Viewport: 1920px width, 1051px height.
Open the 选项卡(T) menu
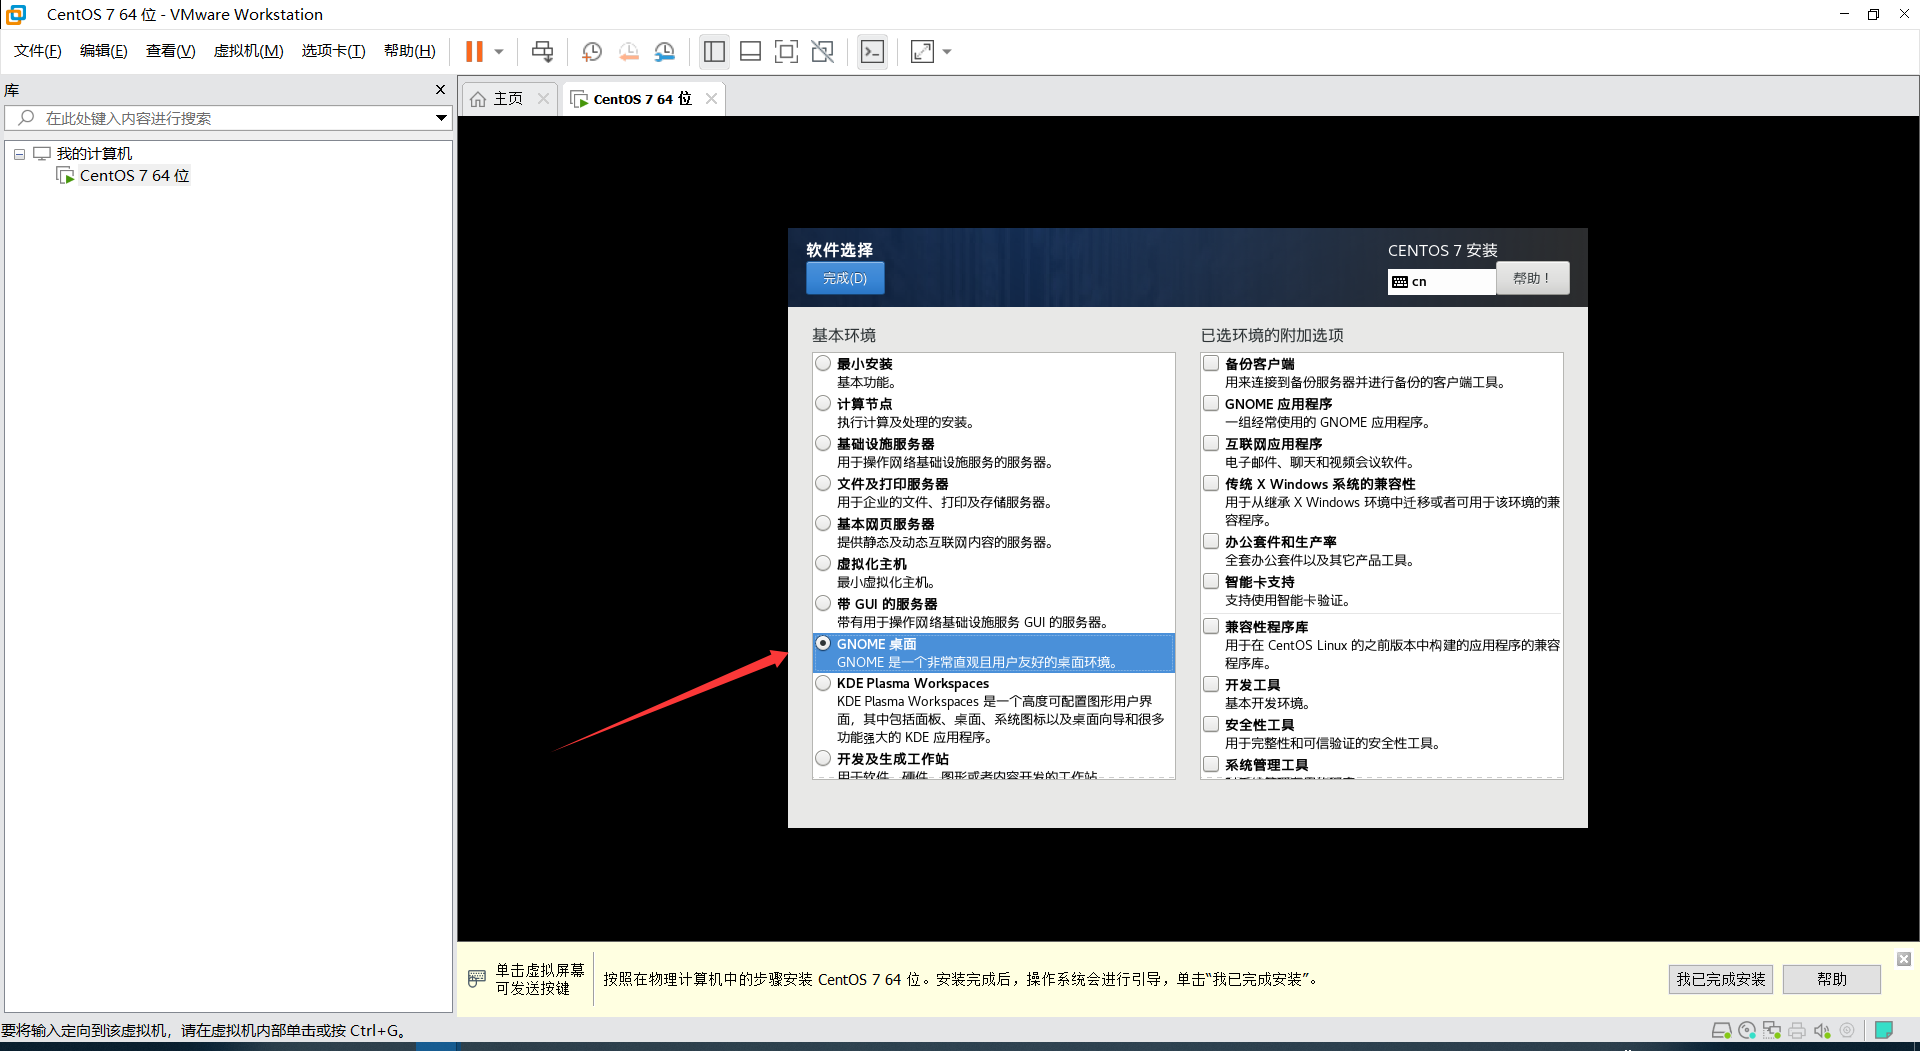334,51
